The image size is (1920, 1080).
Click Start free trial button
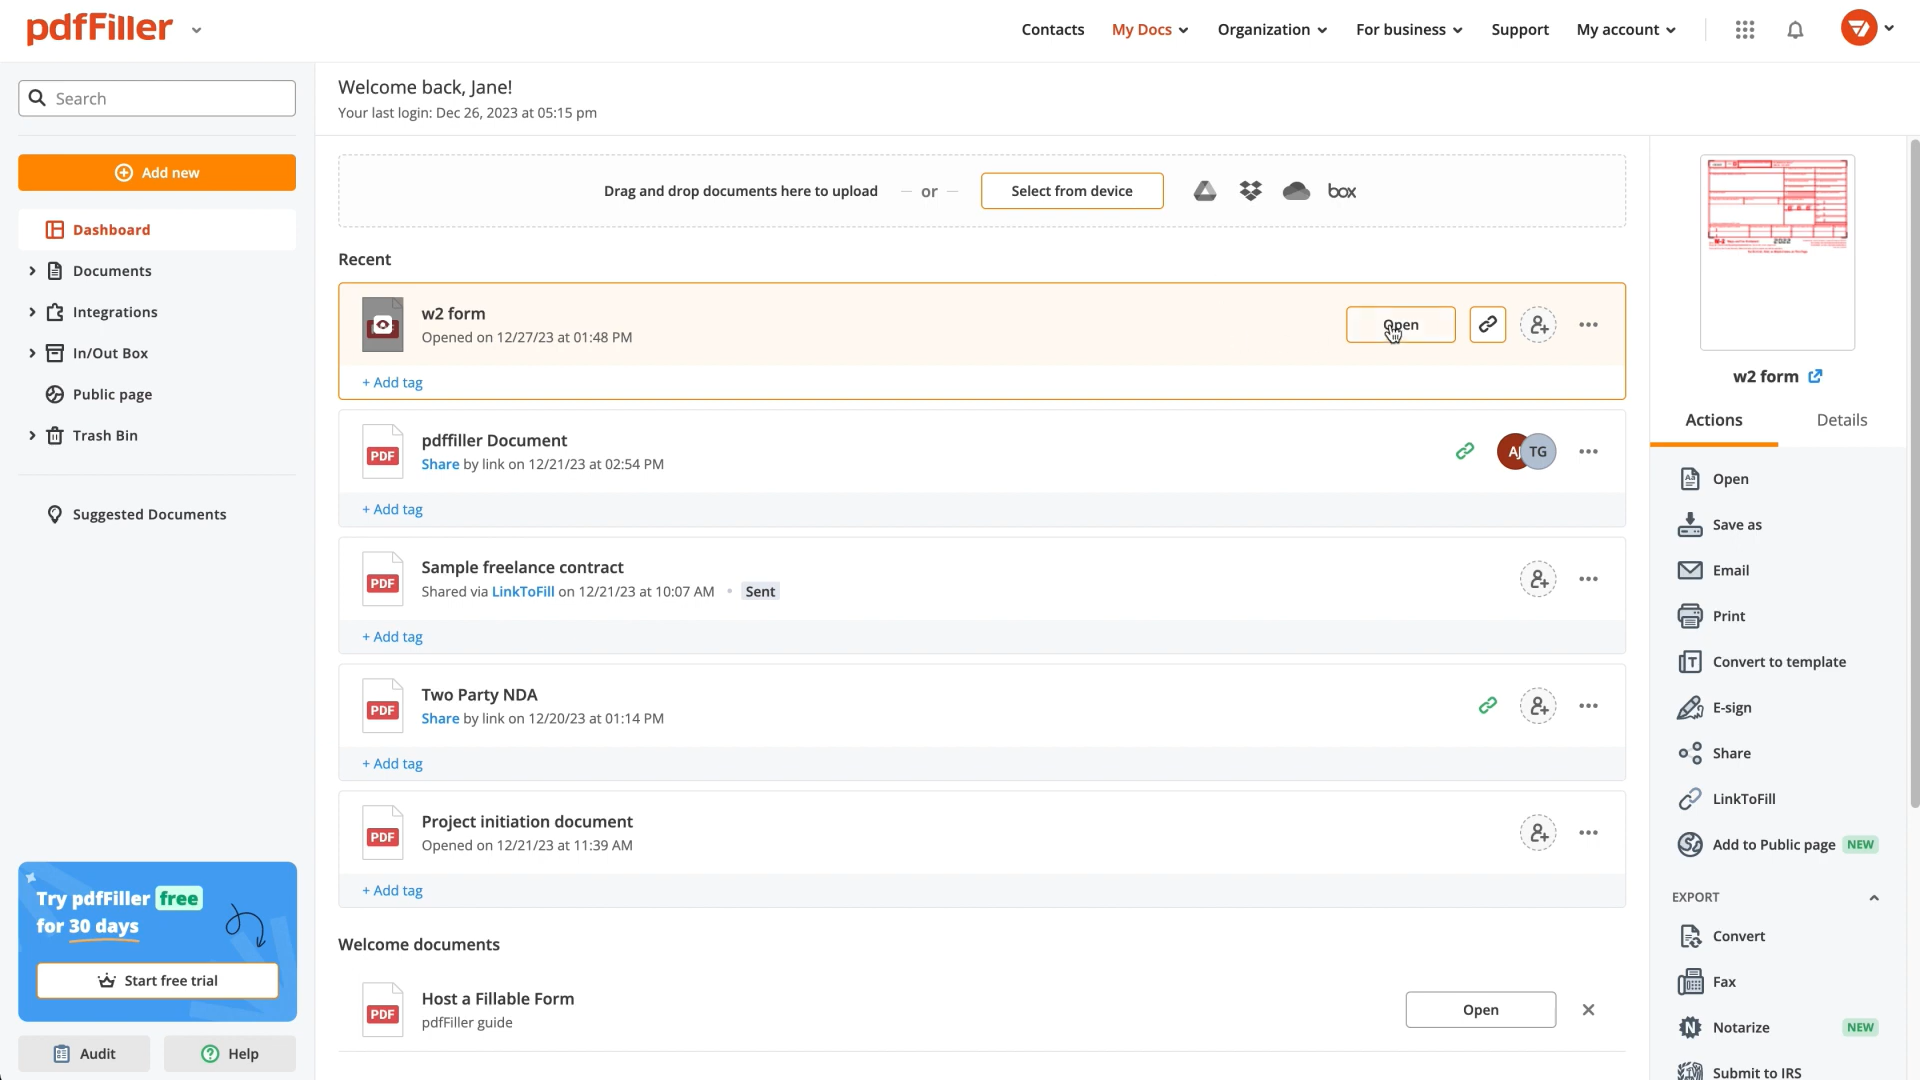click(158, 981)
